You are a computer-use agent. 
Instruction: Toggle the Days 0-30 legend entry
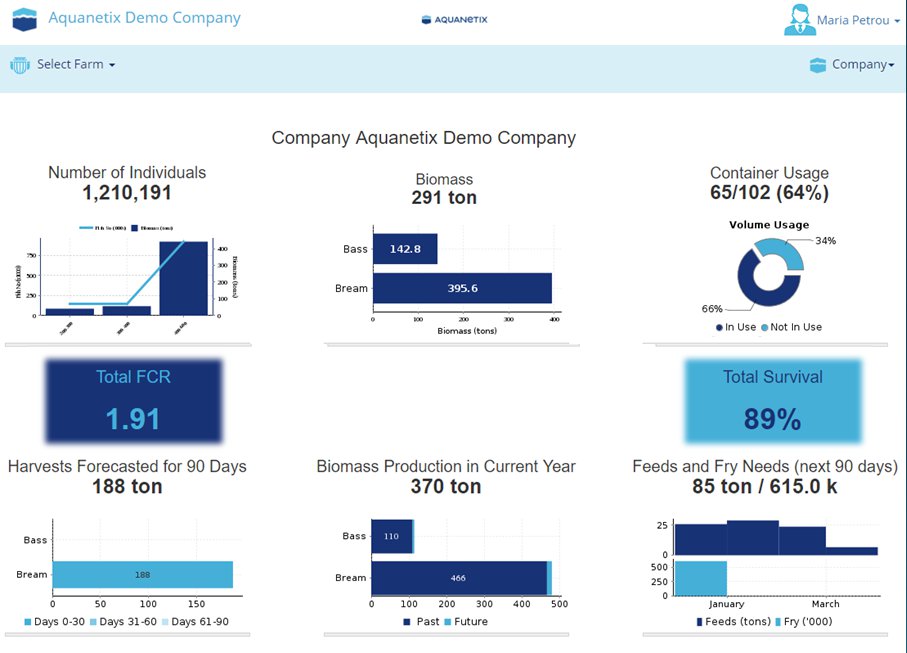click(x=54, y=622)
